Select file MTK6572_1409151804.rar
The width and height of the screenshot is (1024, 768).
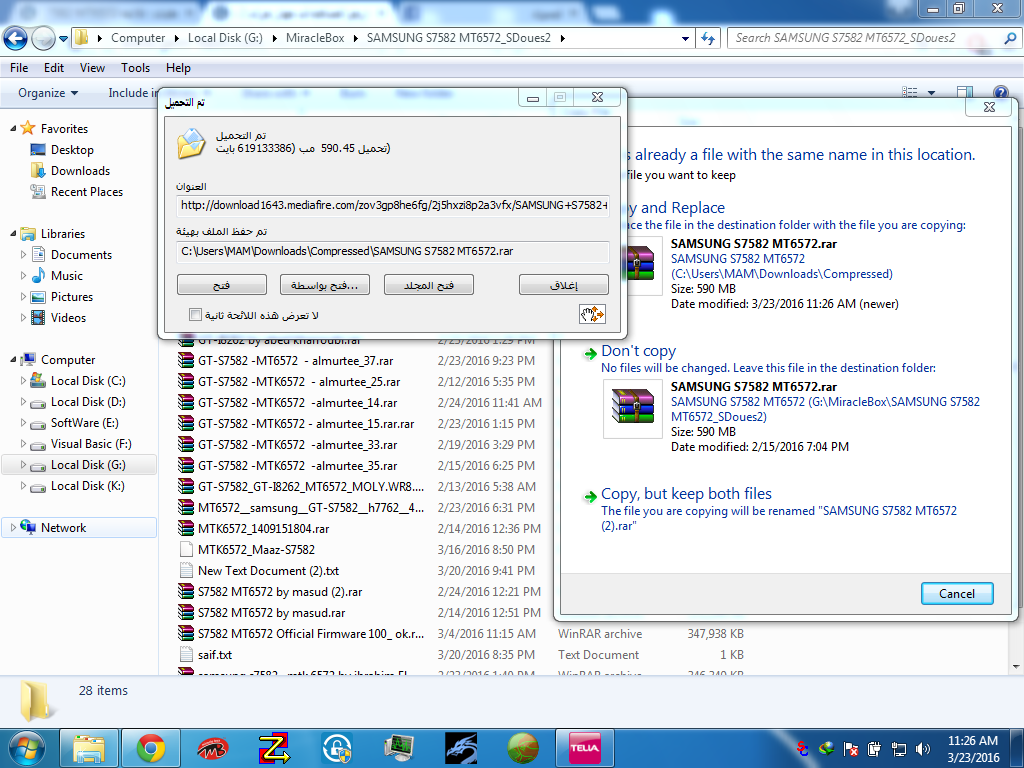point(263,528)
